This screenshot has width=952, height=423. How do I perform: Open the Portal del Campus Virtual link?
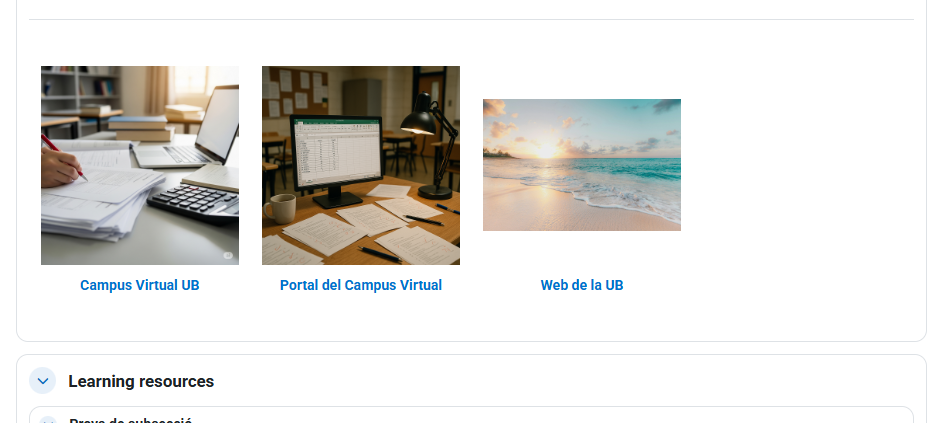click(361, 285)
